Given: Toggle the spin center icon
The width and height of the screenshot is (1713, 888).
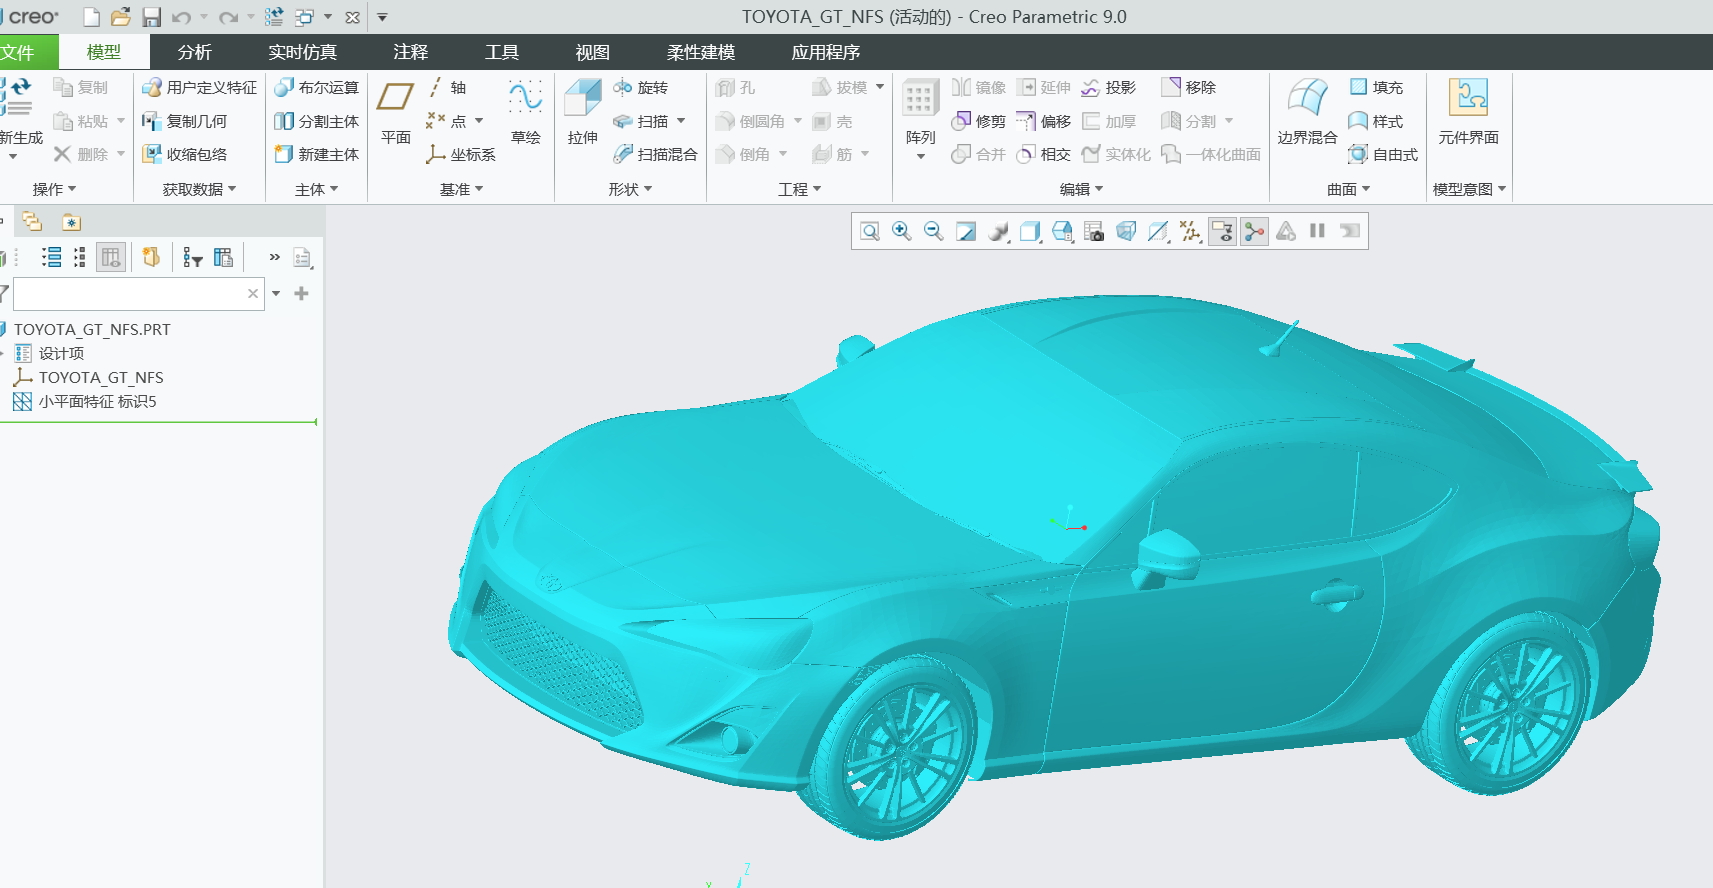Looking at the screenshot, I should (x=1254, y=232).
